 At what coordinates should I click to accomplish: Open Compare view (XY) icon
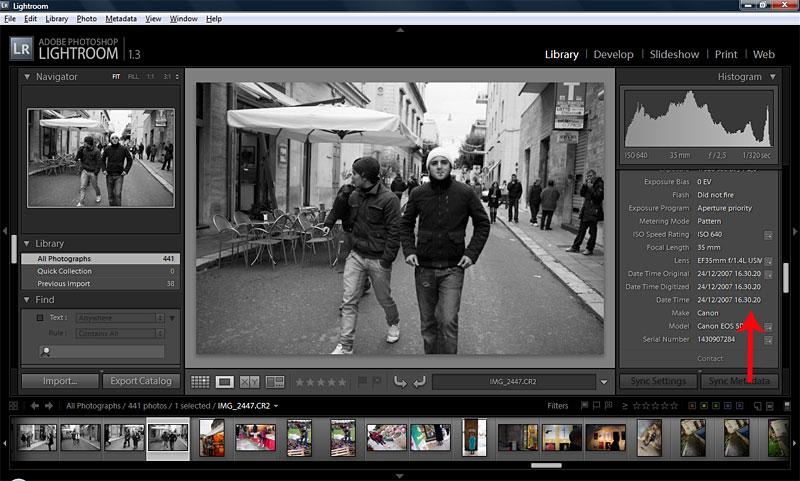click(250, 381)
